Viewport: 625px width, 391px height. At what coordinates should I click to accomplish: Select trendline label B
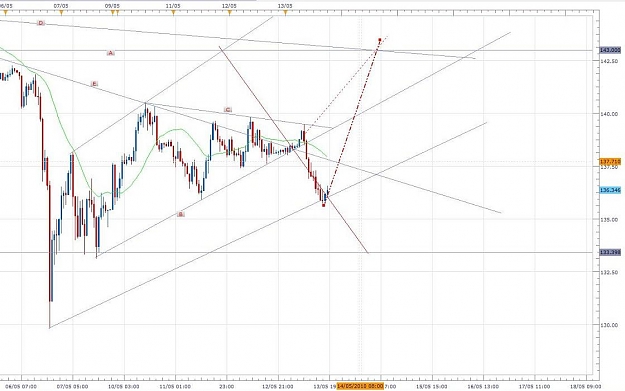click(x=181, y=214)
